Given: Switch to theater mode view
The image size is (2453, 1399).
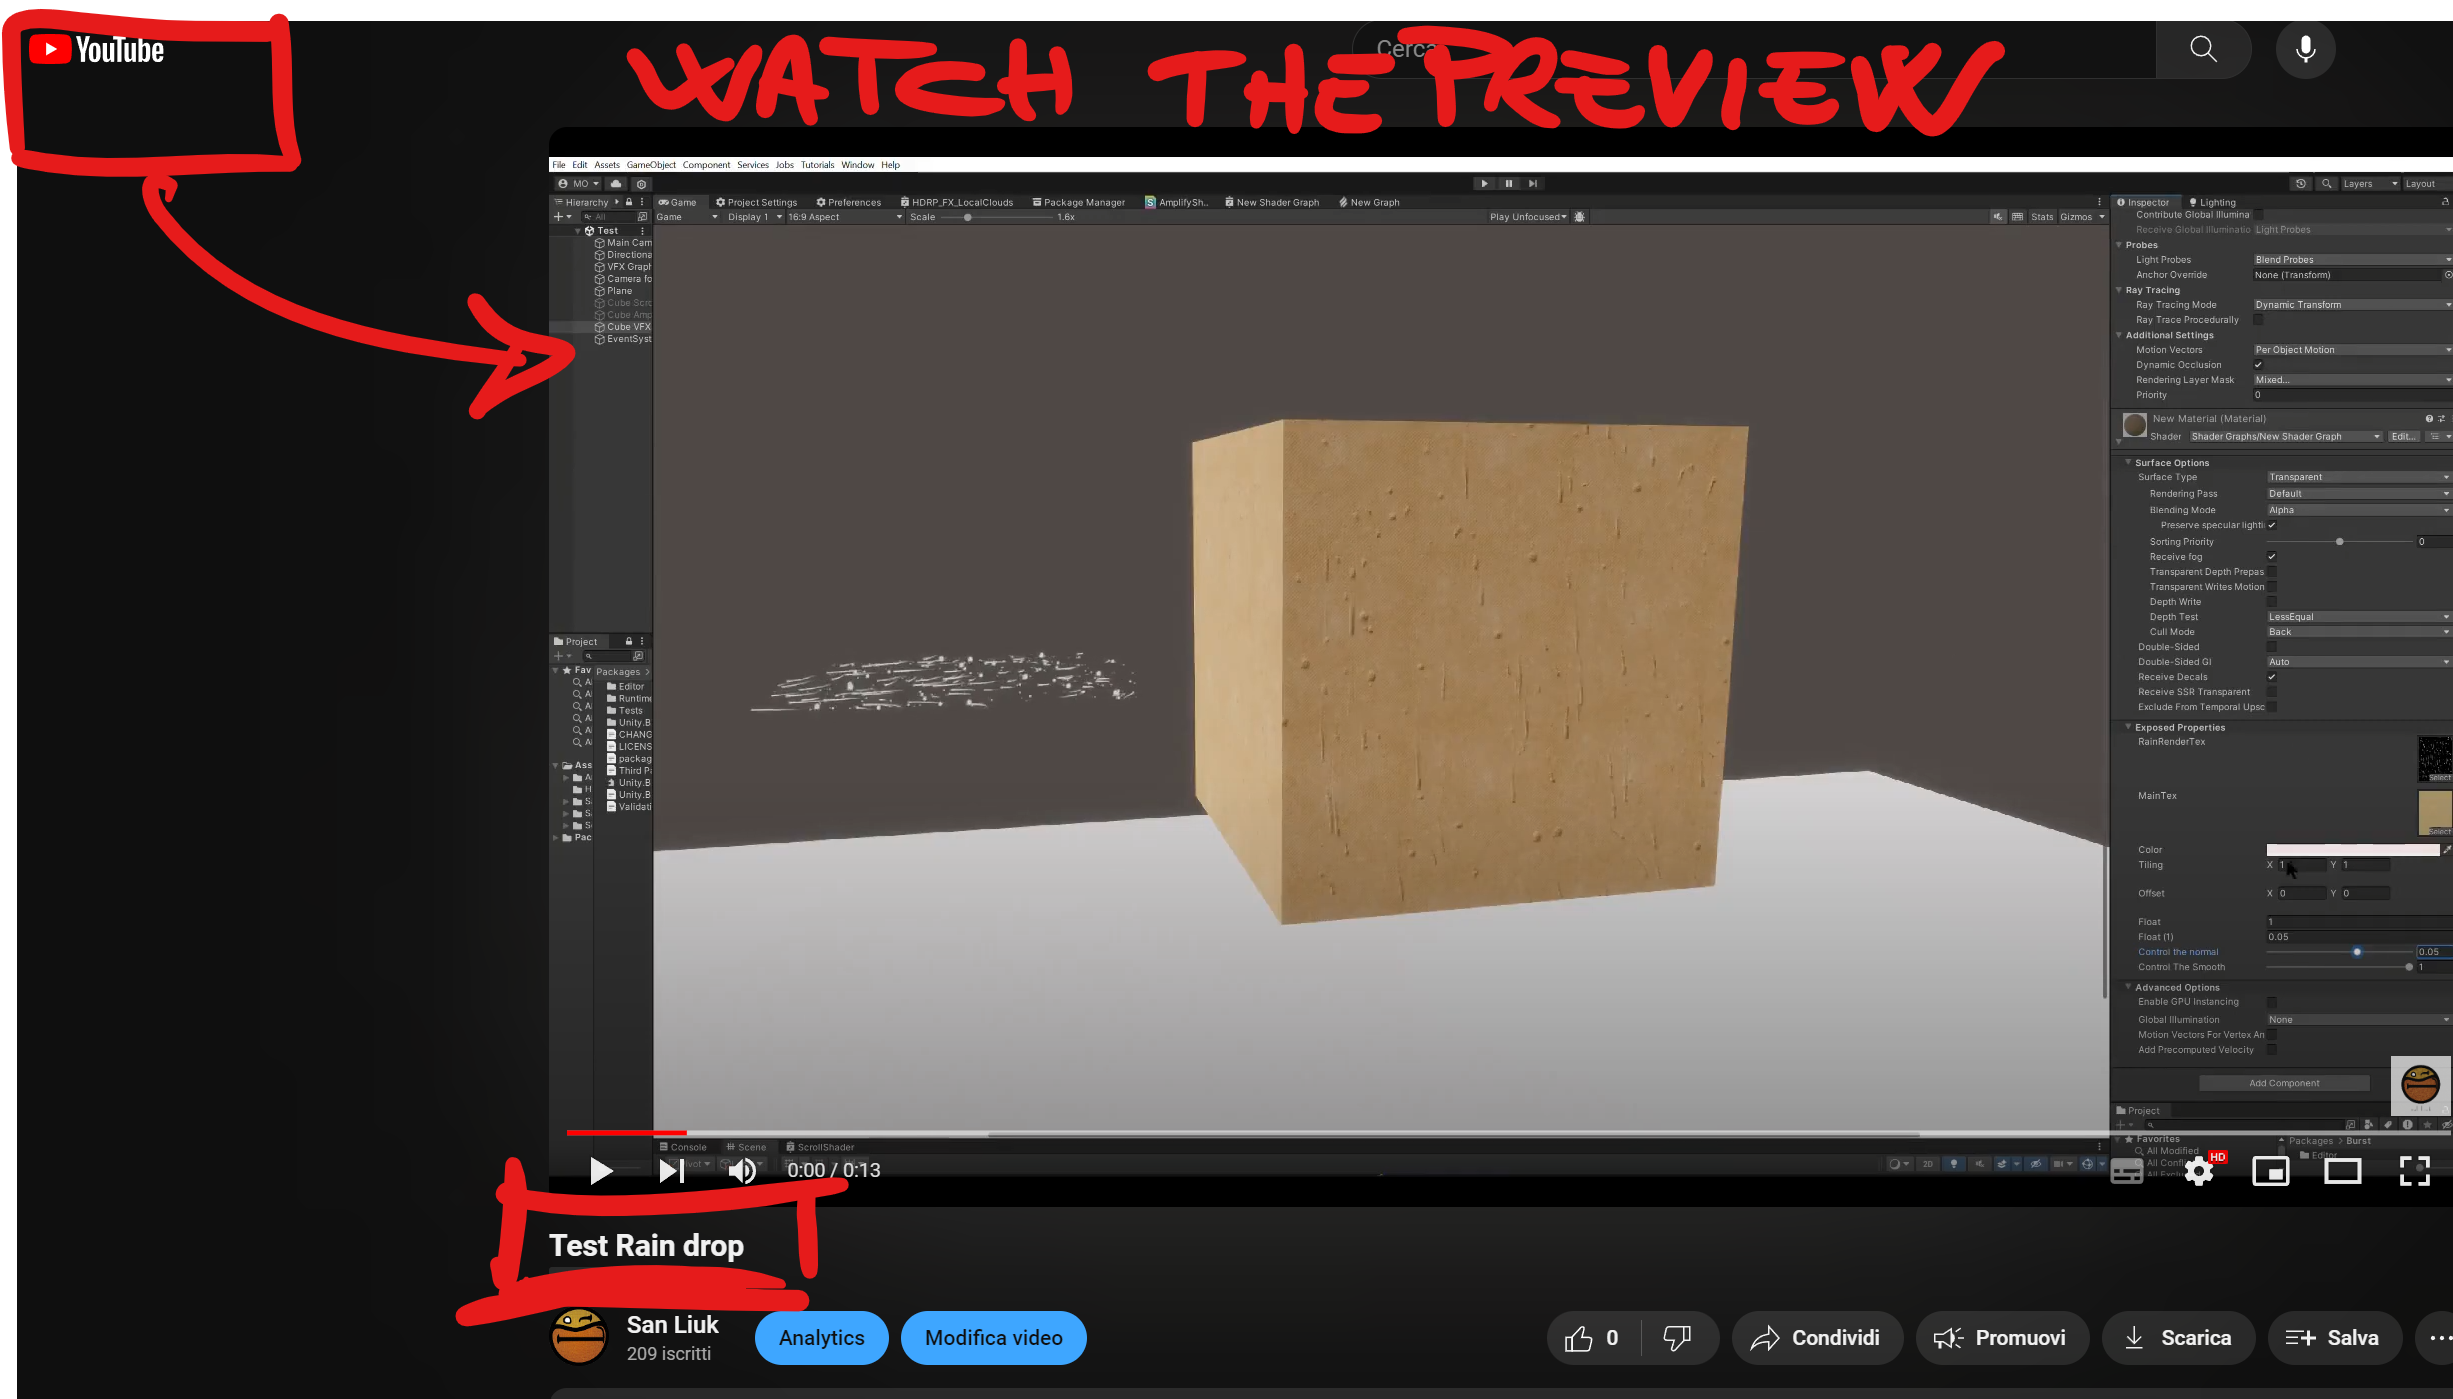Looking at the screenshot, I should [x=2342, y=1171].
